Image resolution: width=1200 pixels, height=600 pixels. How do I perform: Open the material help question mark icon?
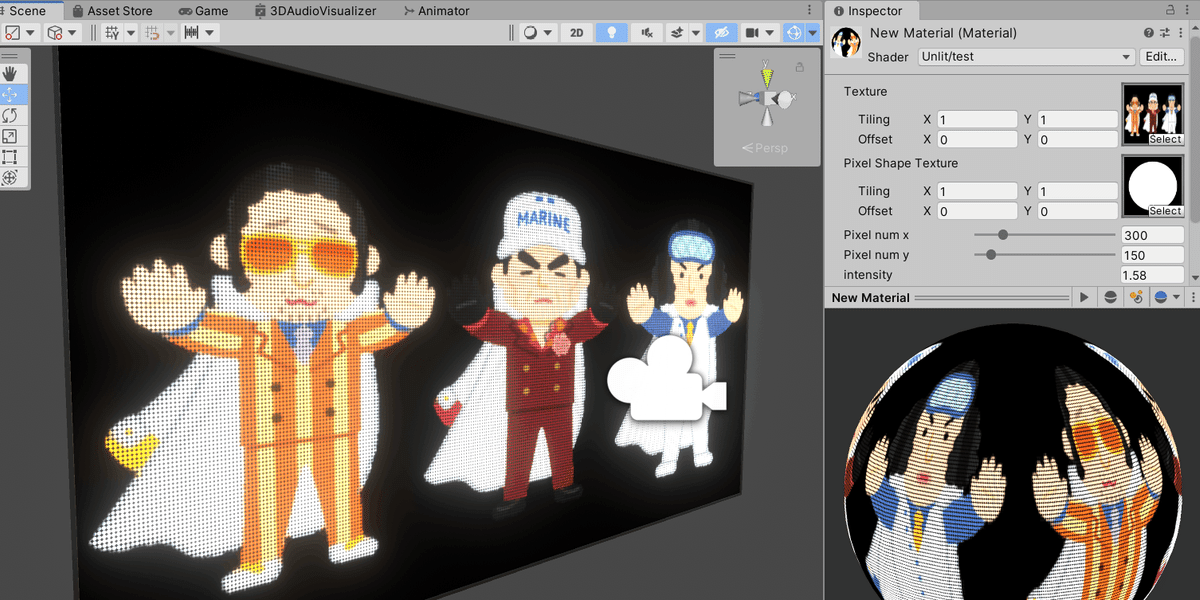pyautogui.click(x=1150, y=33)
